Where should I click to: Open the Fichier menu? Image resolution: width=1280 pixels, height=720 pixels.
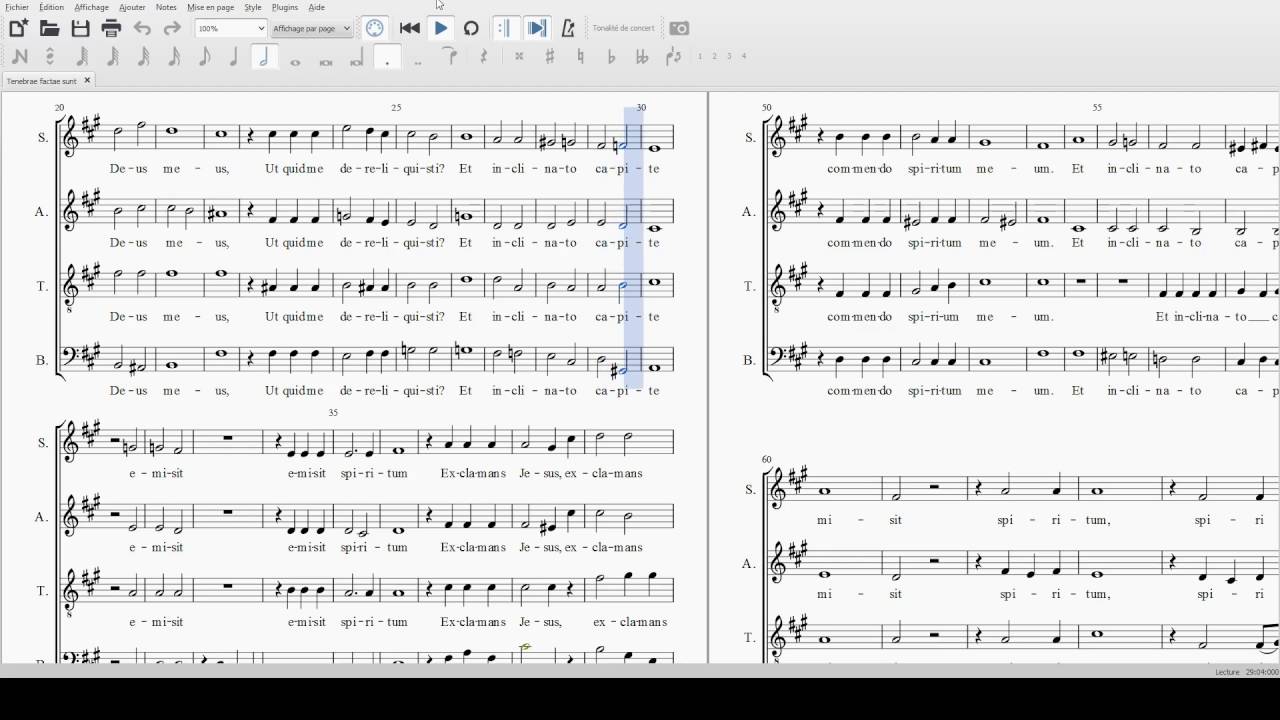(17, 7)
